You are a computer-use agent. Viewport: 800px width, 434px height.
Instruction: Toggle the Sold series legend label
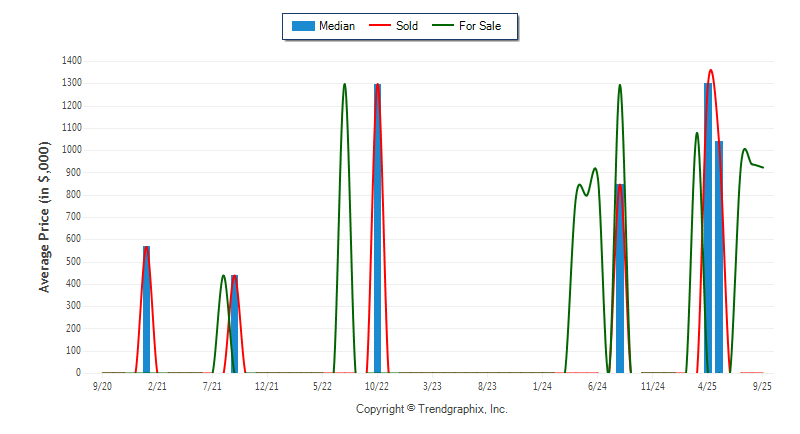tap(407, 26)
